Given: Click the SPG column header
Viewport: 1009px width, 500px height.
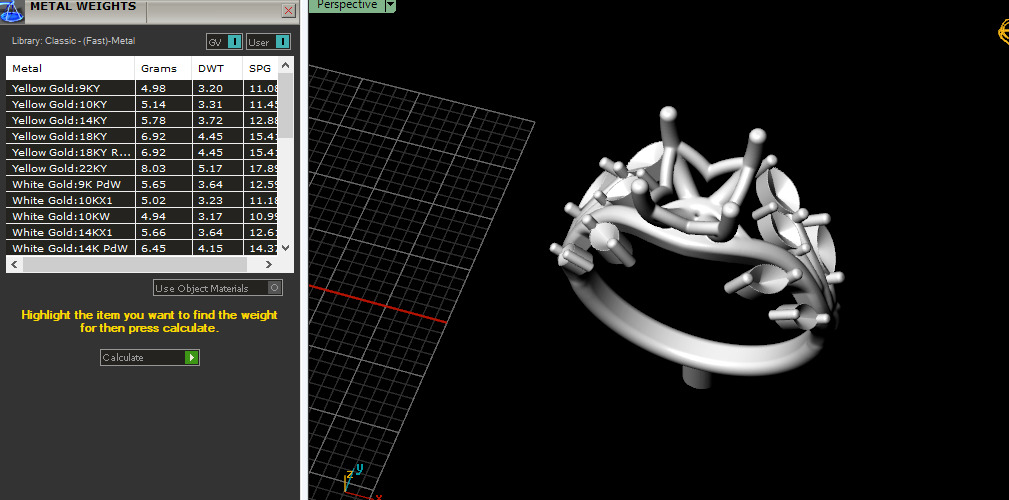Looking at the screenshot, I should pos(260,68).
